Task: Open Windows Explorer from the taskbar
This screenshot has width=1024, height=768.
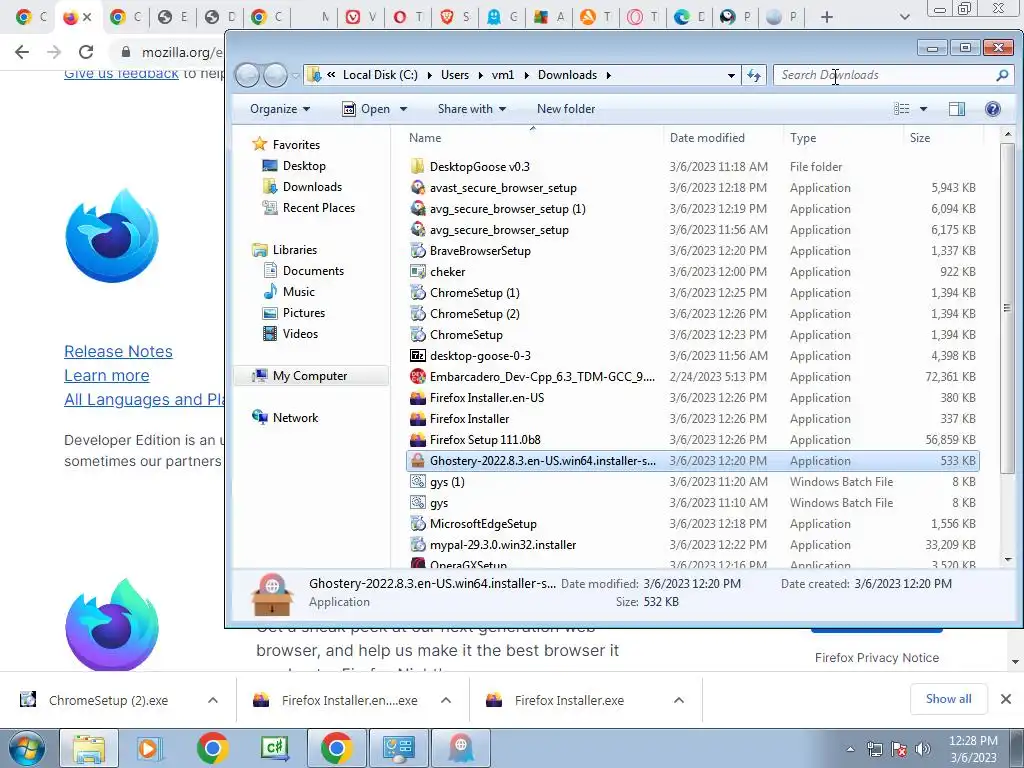Action: click(x=89, y=748)
